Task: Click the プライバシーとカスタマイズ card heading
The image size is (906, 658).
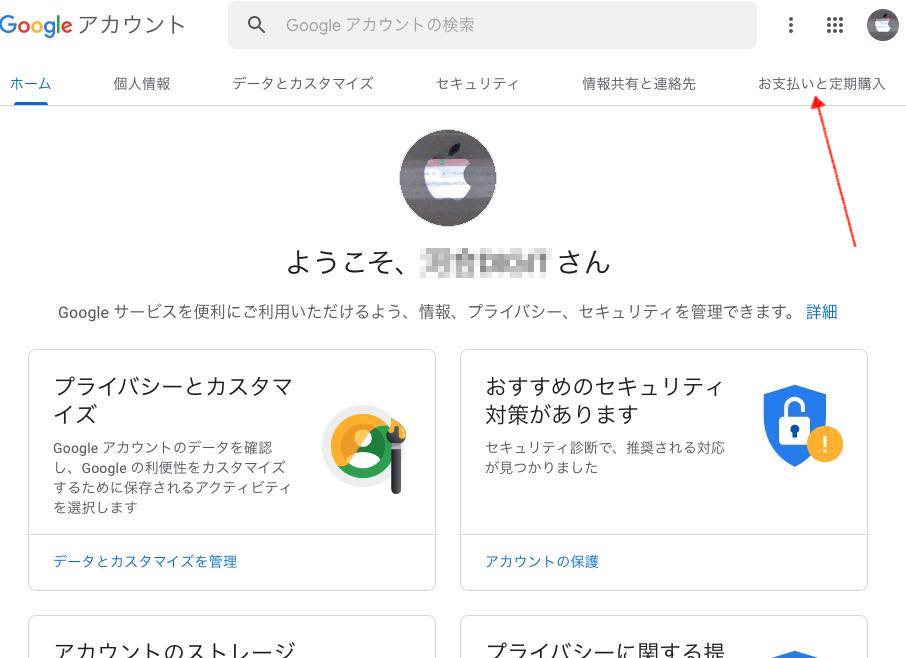Action: (173, 400)
